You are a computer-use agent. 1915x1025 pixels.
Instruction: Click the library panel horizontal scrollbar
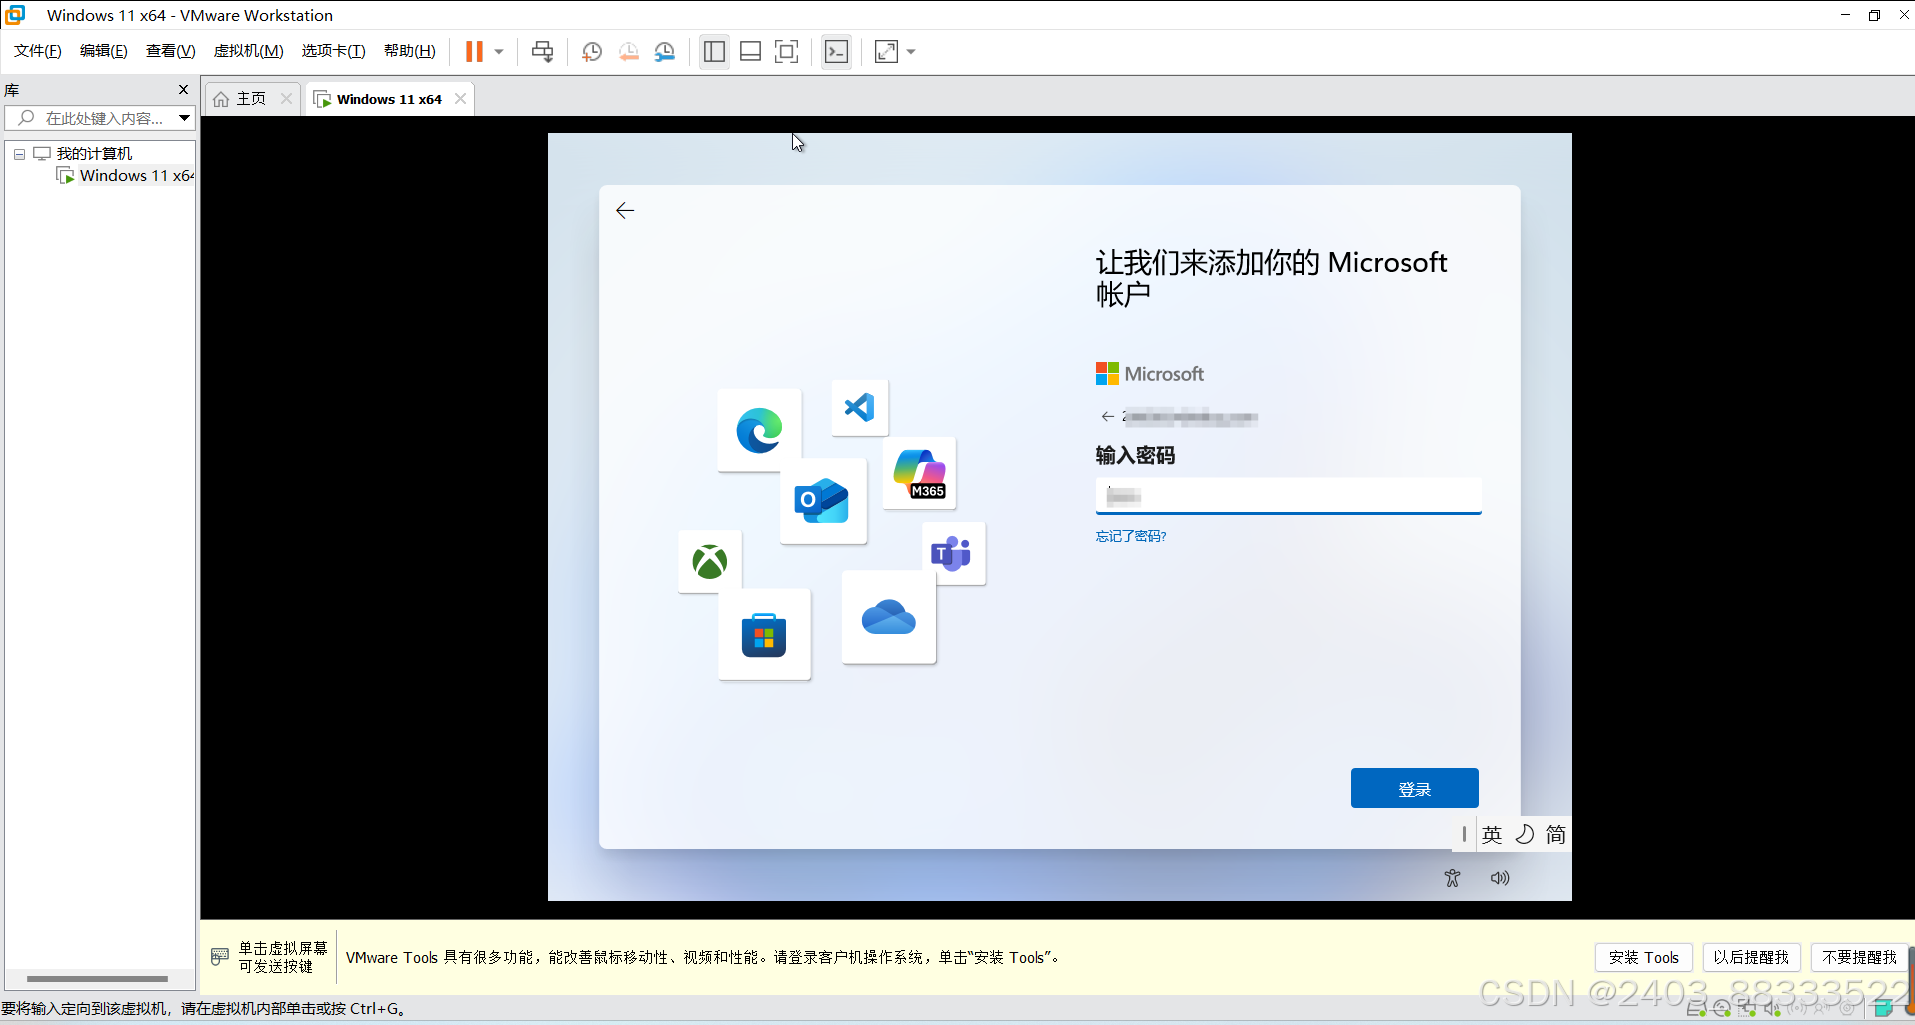[x=97, y=978]
